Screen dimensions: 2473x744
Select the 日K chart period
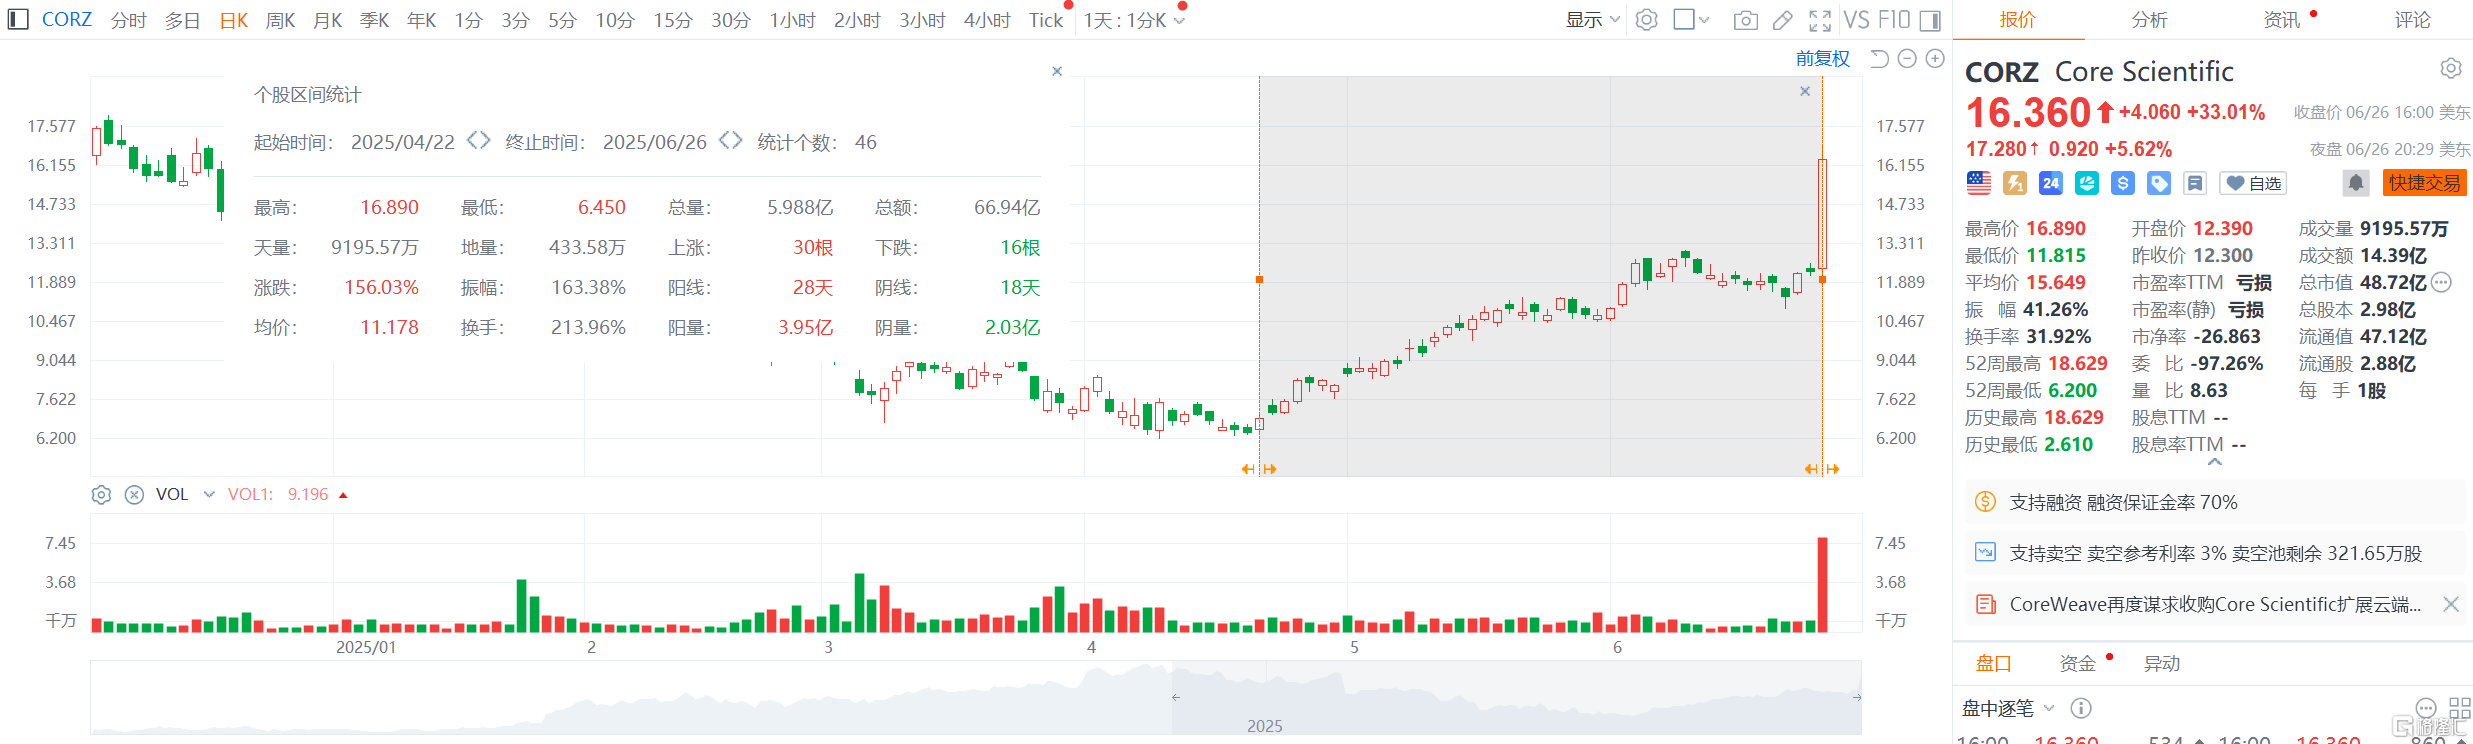coord(234,20)
